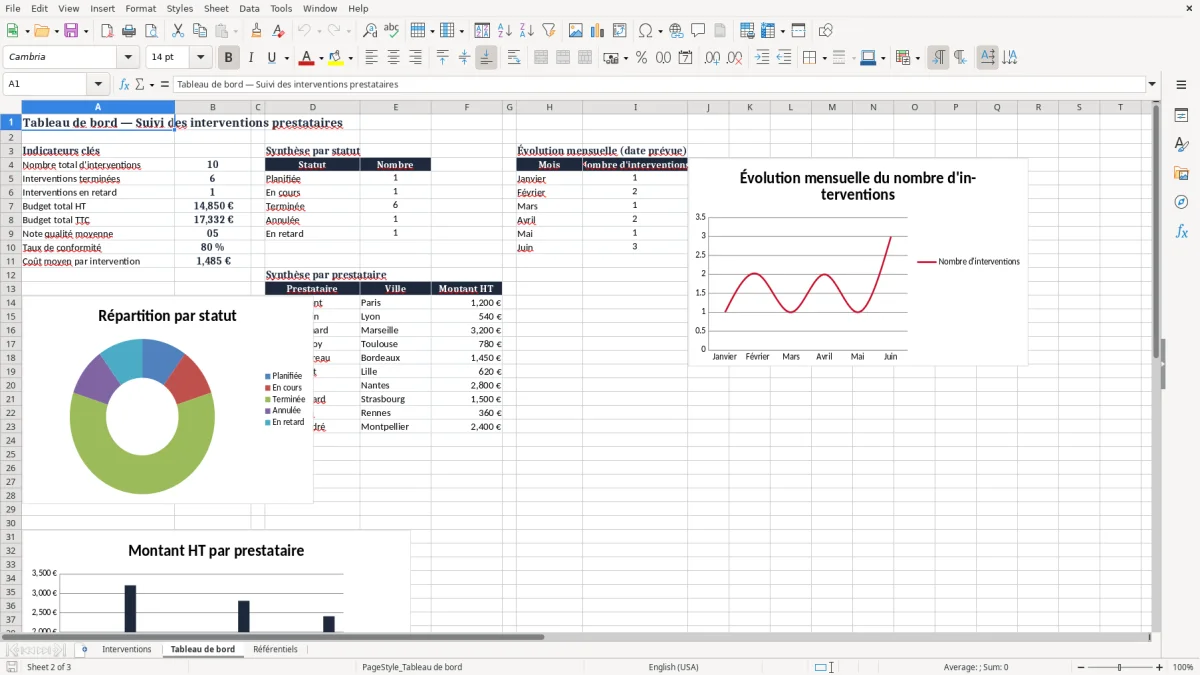Click the Insert Comment icon
This screenshot has width=1200, height=675.
(698, 31)
